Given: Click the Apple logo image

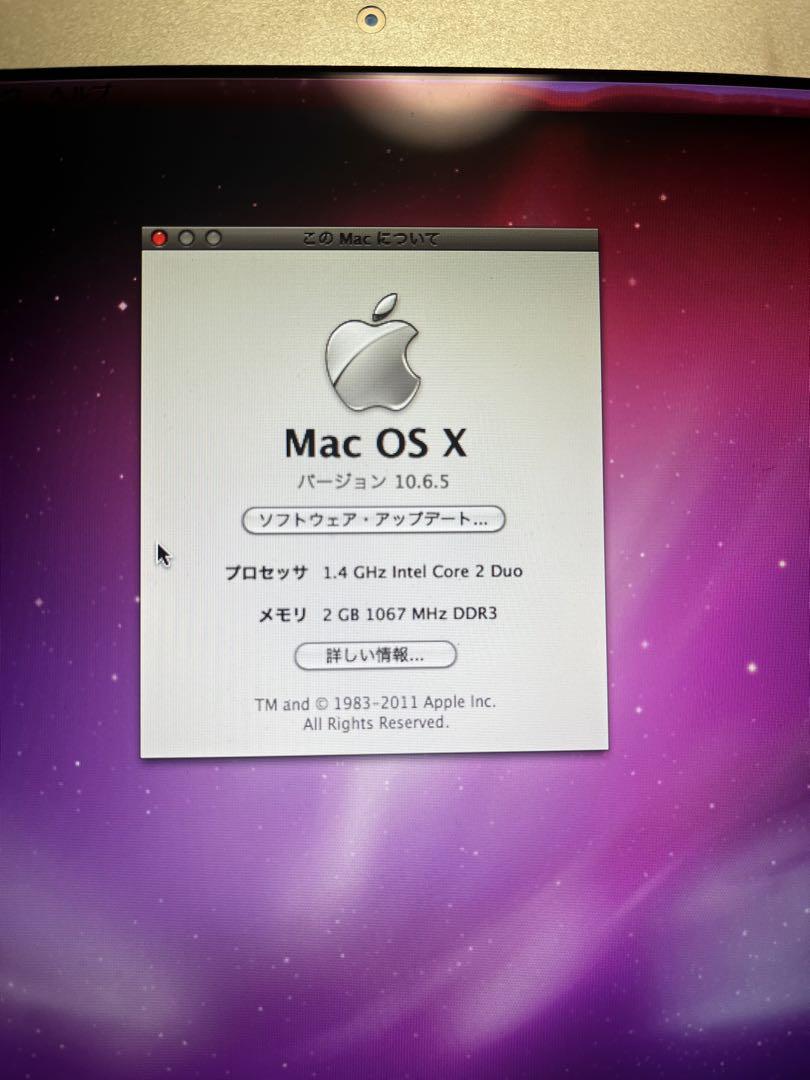Looking at the screenshot, I should click(373, 352).
